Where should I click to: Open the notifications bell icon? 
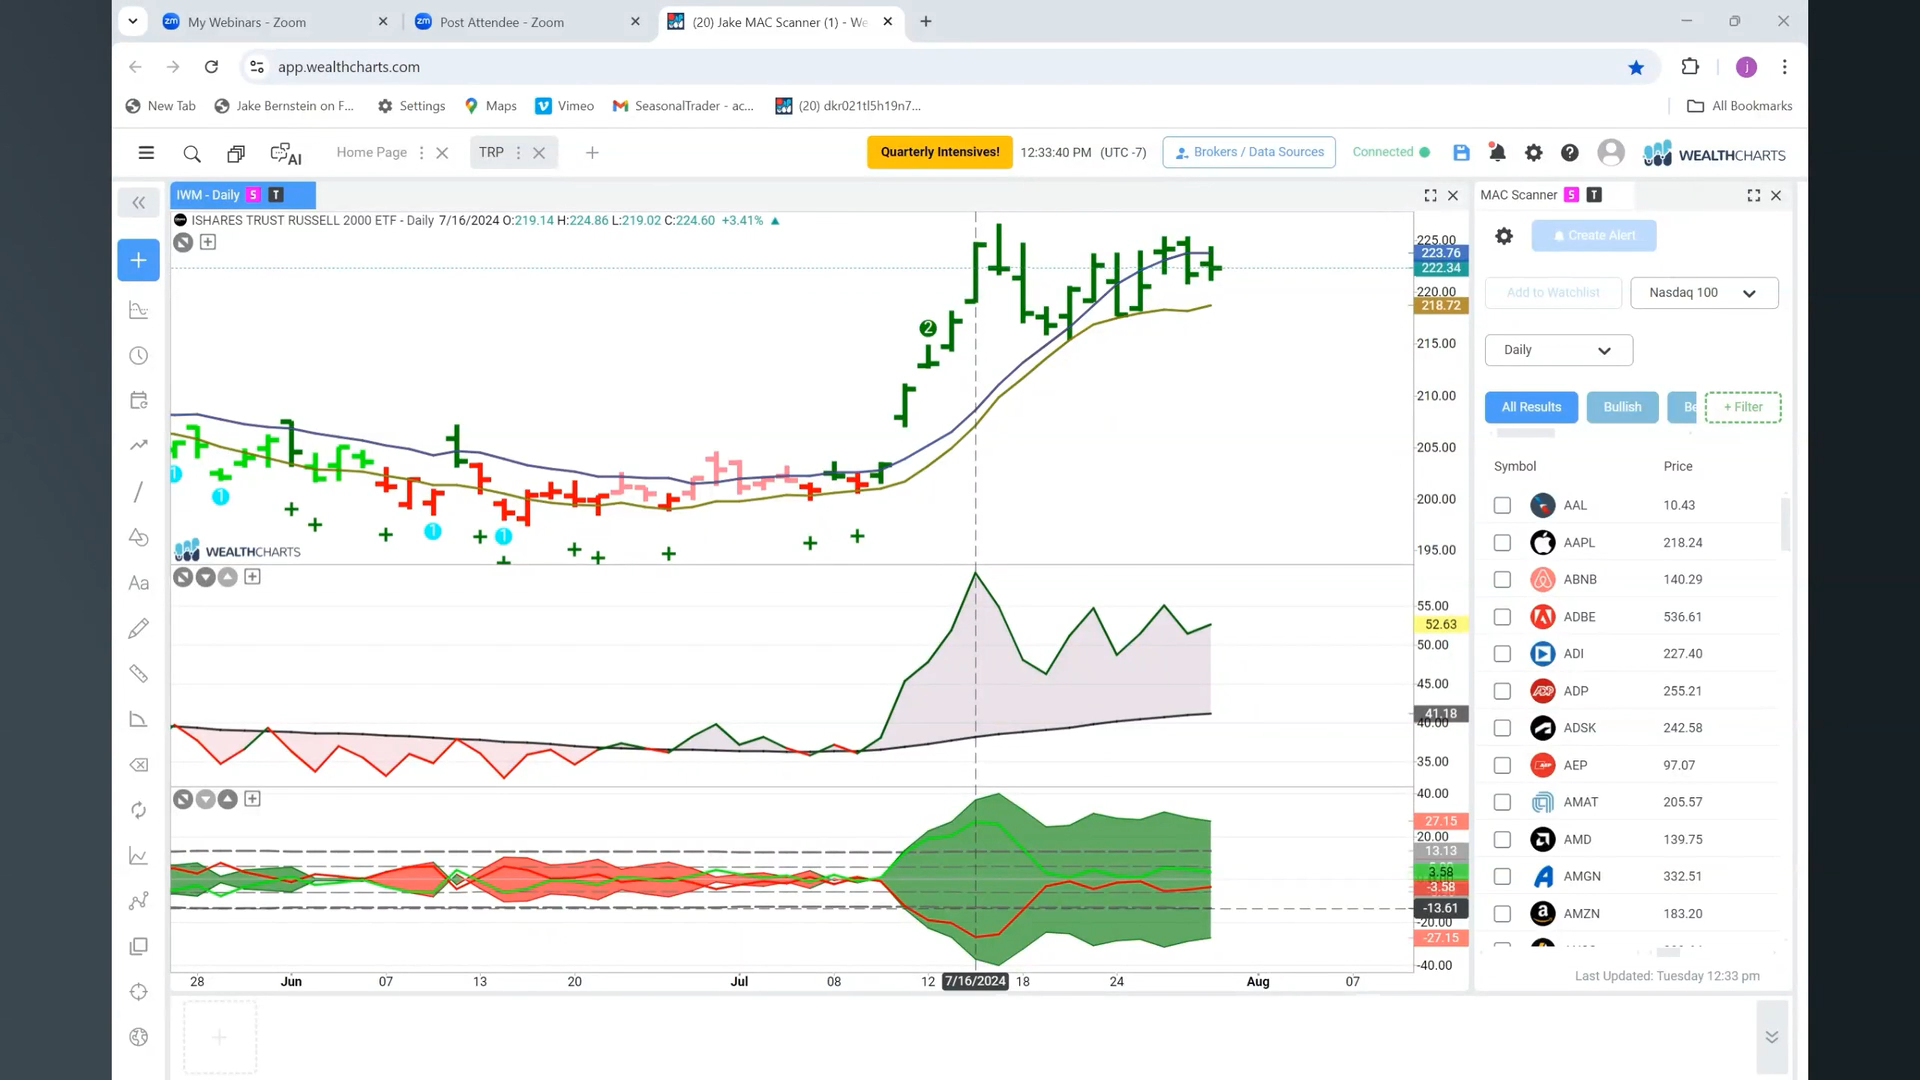point(1497,152)
